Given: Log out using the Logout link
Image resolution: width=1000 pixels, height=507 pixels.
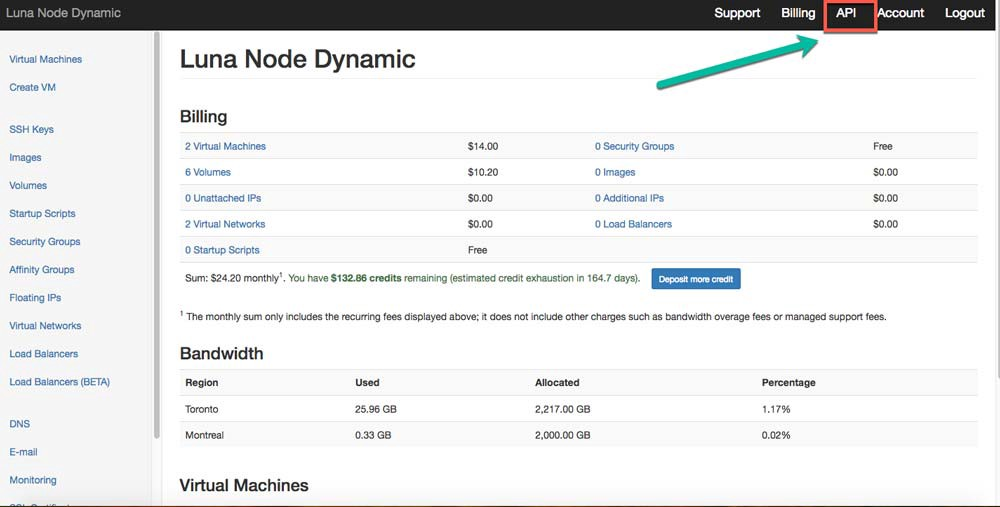Looking at the screenshot, I should point(964,13).
